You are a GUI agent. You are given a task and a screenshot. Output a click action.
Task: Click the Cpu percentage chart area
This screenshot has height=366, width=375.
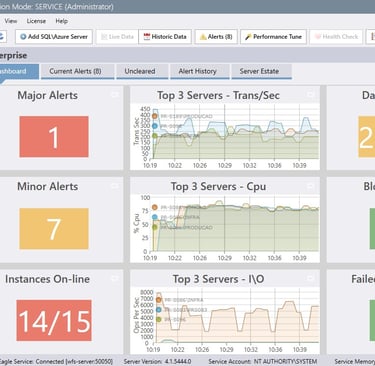235,224
